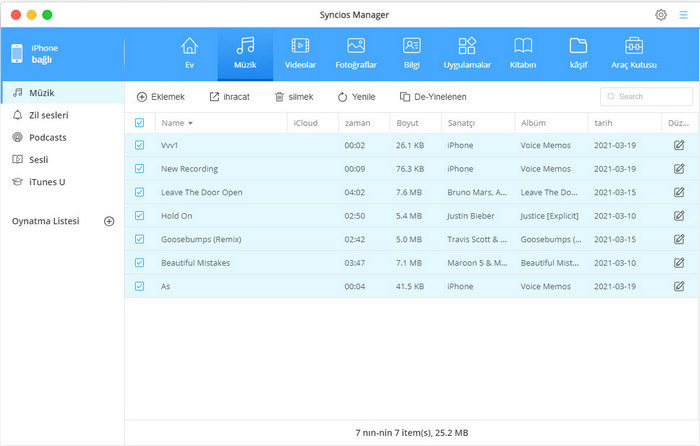This screenshot has height=446, width=700.
Task: Uncheck the Goosebumps (Remix) checkbox
Action: point(139,239)
